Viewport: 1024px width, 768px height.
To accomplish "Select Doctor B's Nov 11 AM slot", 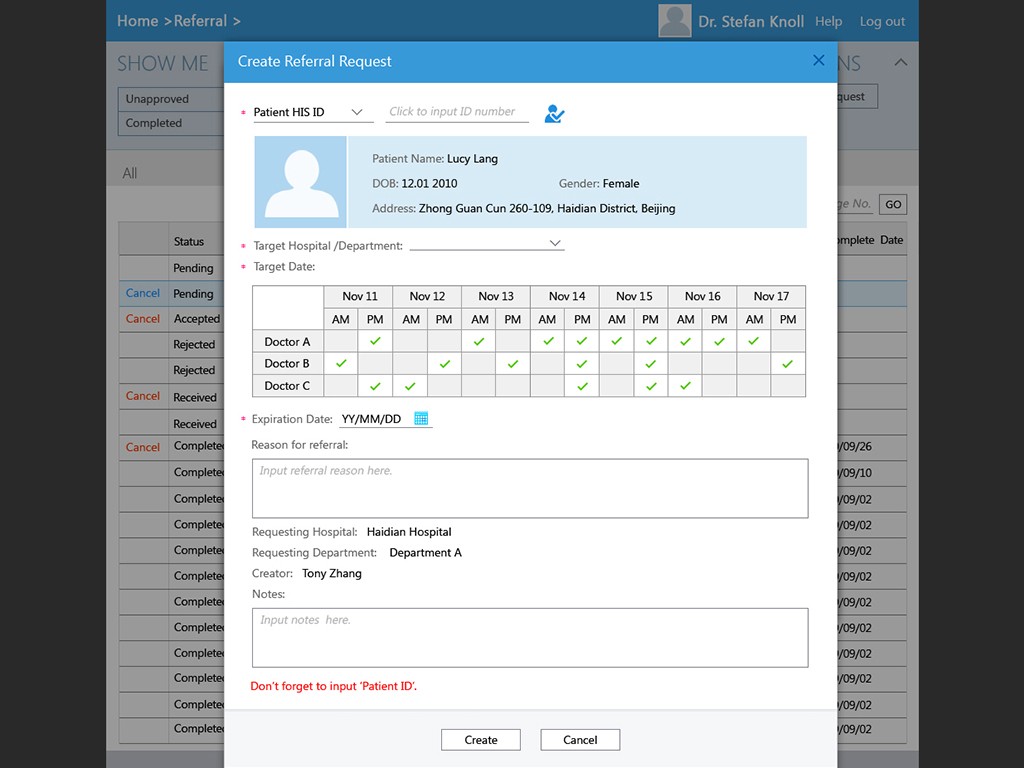I will [341, 364].
